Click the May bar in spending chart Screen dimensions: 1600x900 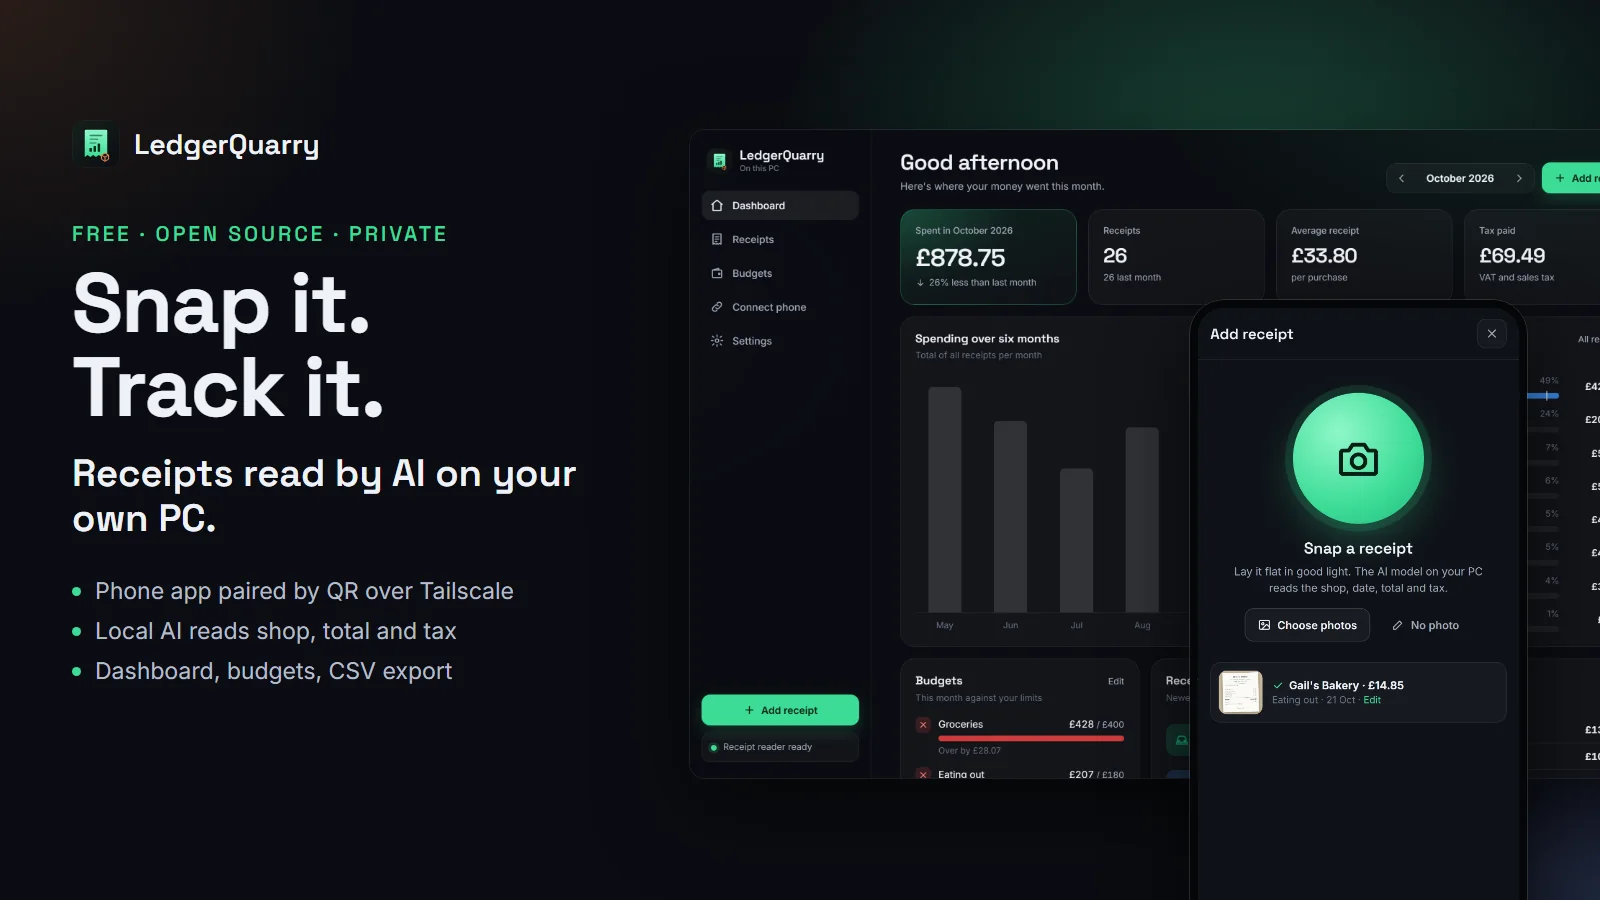(x=945, y=499)
